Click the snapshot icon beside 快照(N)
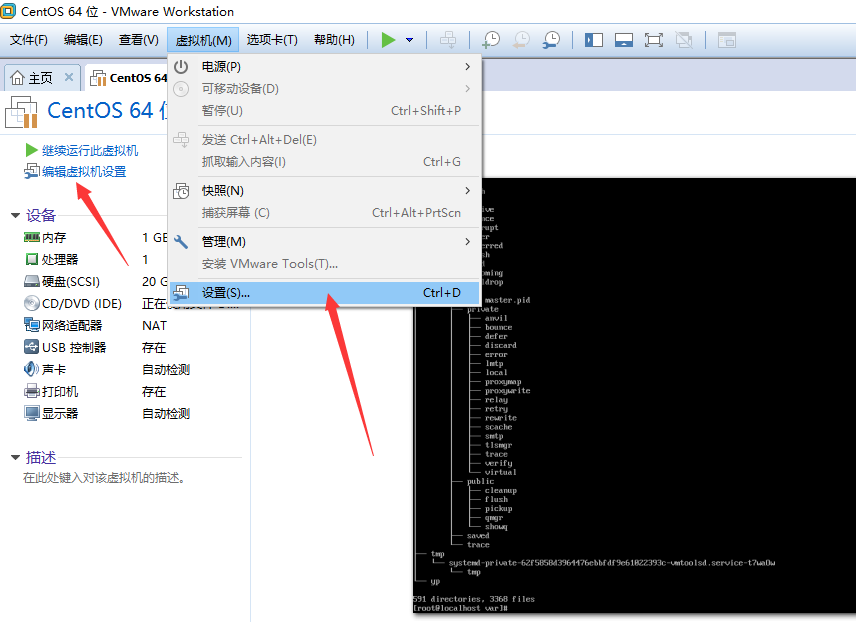856x622 pixels. (181, 191)
